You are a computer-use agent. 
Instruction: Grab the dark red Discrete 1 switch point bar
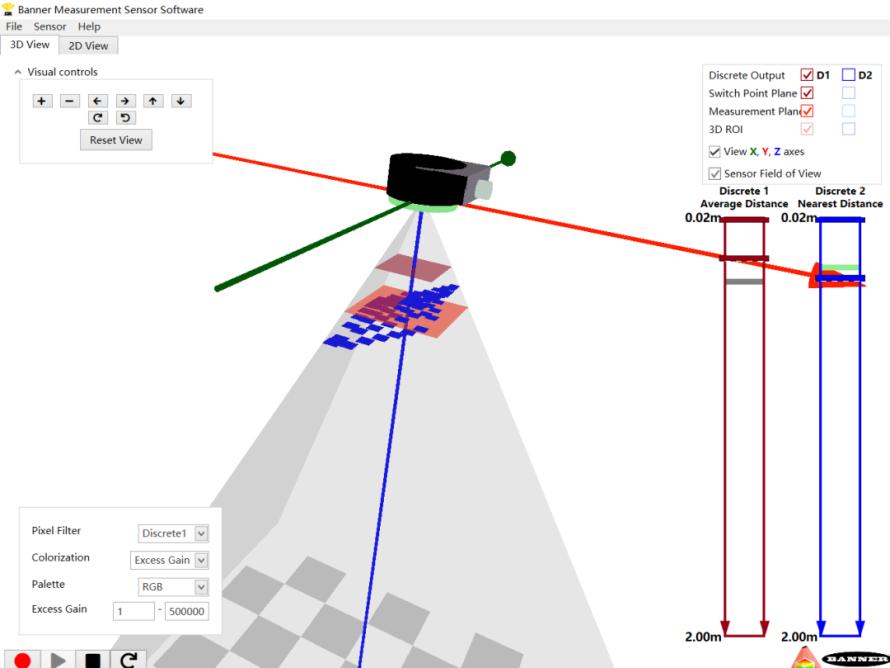click(744, 258)
